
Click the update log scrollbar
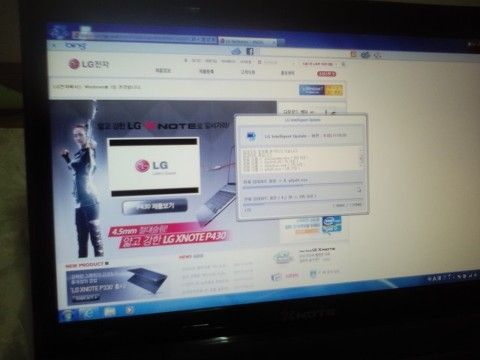click(361, 159)
